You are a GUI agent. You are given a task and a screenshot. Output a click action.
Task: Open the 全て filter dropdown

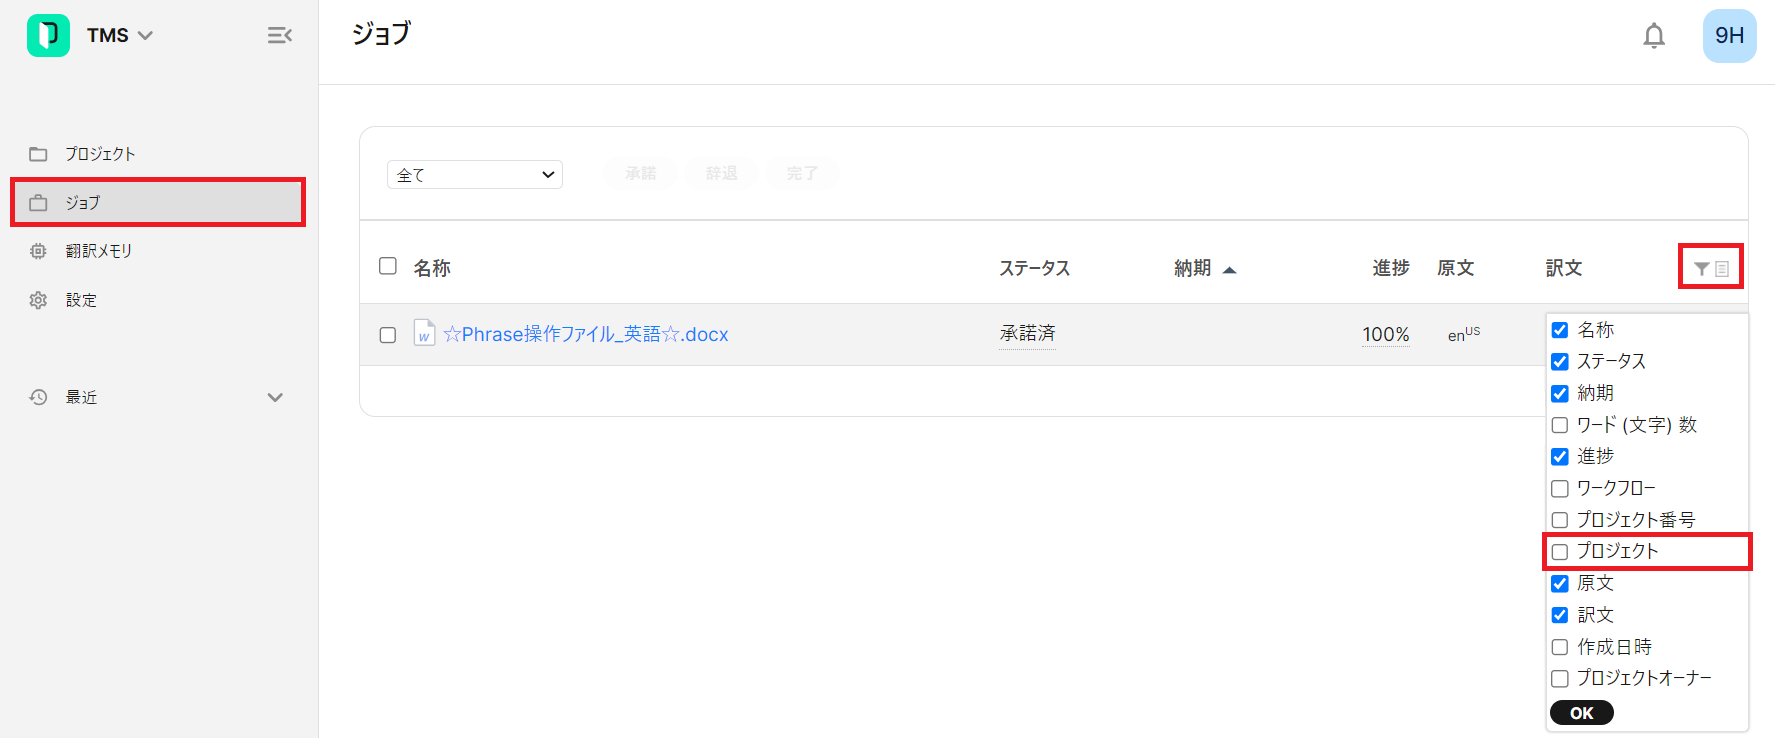tap(474, 174)
